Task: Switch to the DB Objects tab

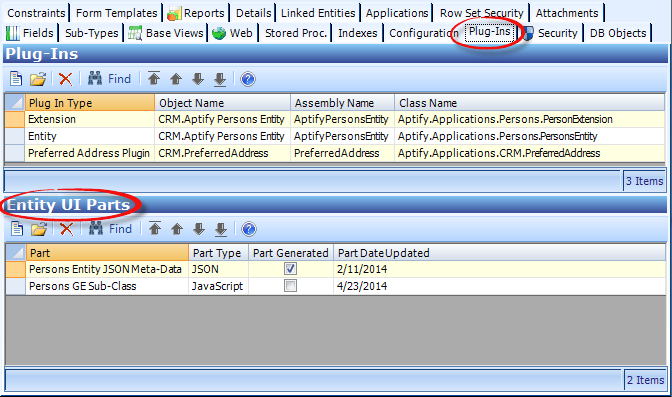Action: coord(618,33)
